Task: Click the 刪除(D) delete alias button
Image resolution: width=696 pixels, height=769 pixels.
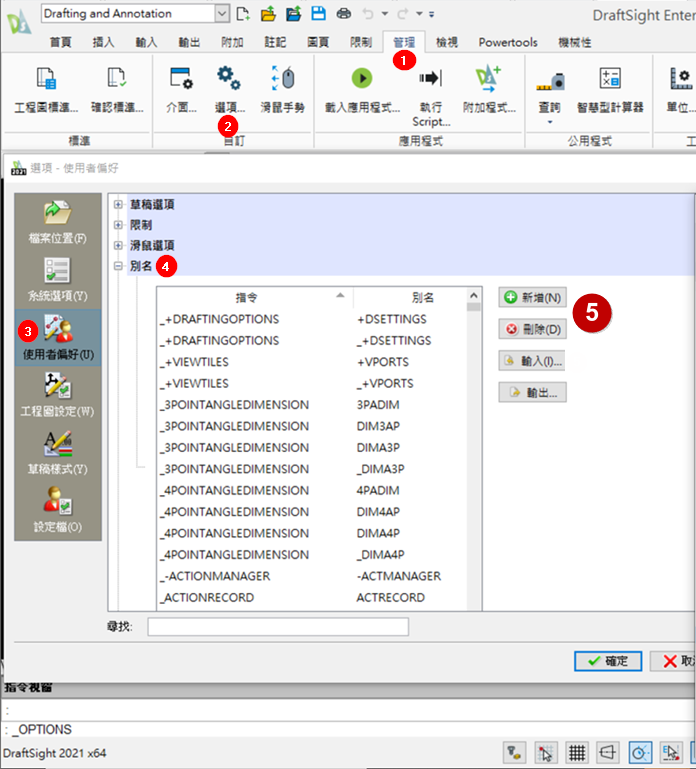Action: 533,329
